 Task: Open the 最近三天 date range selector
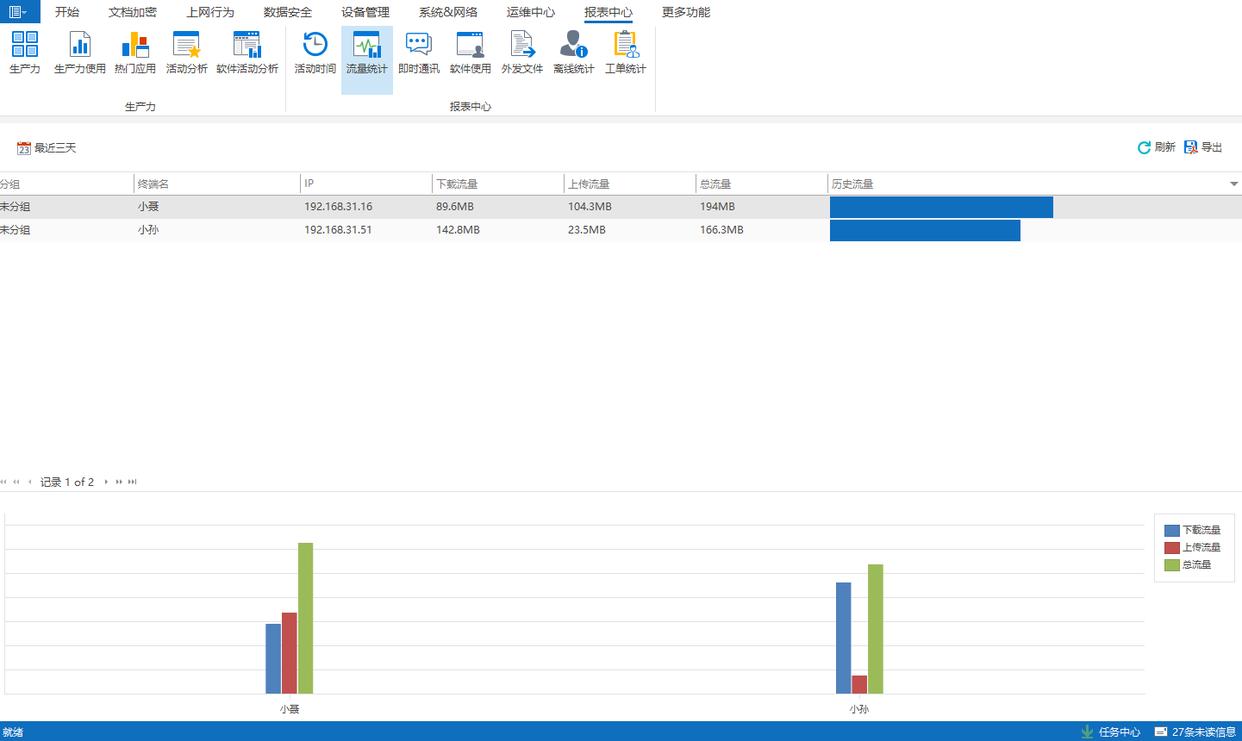[47, 148]
